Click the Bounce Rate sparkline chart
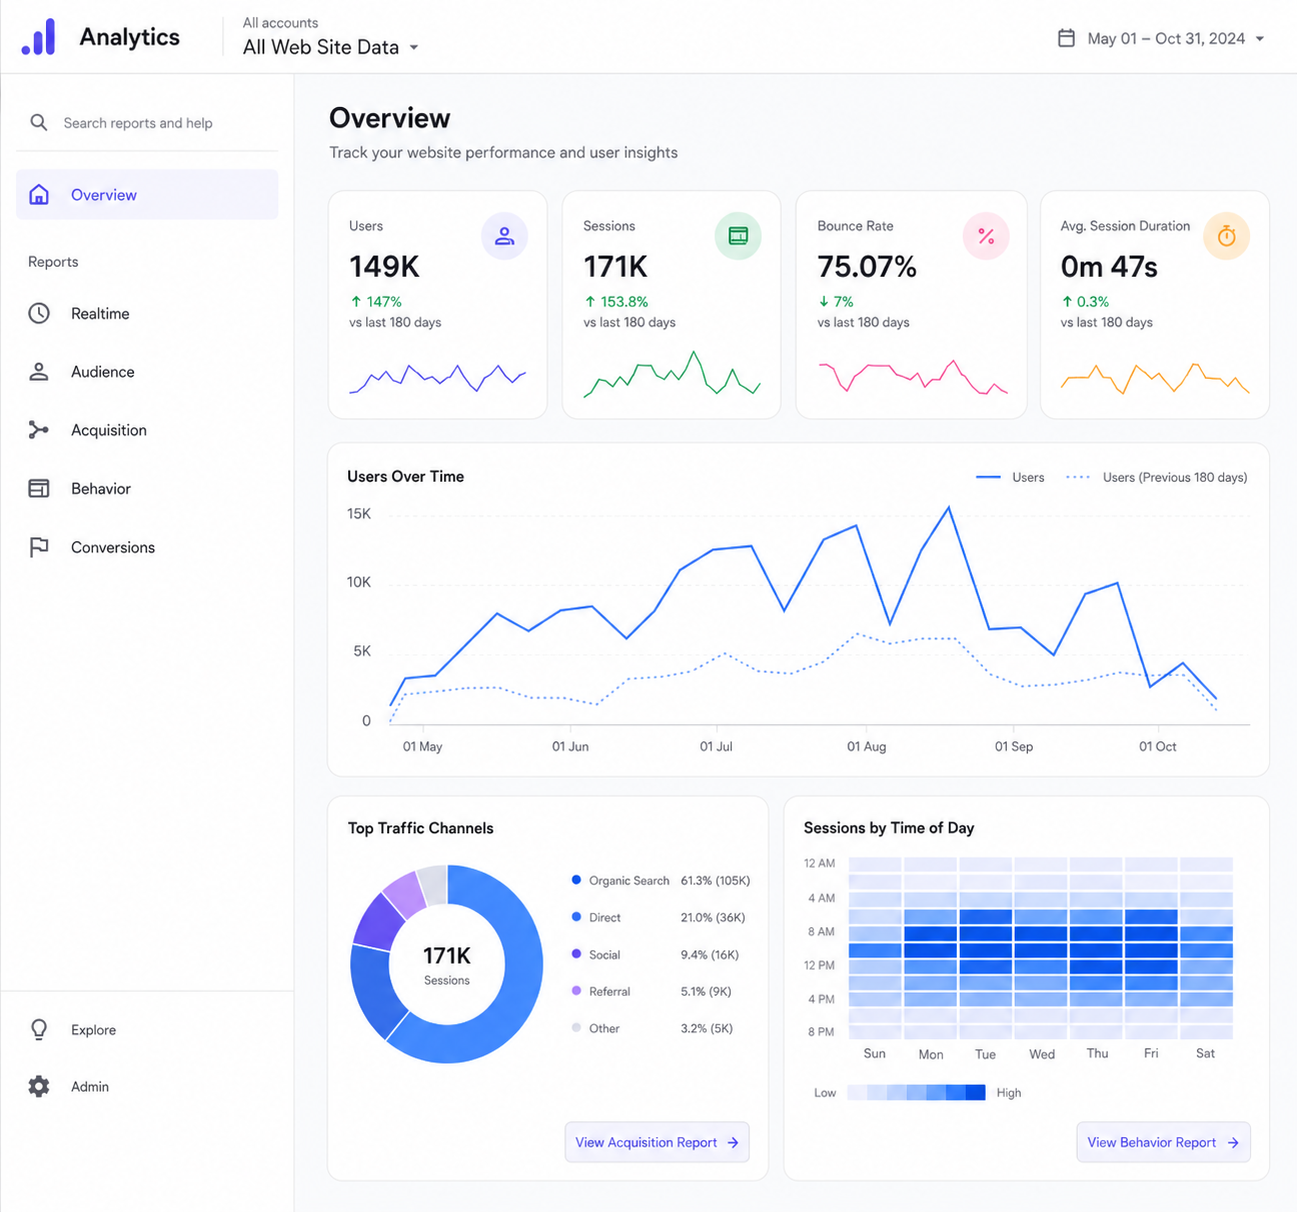 913,377
